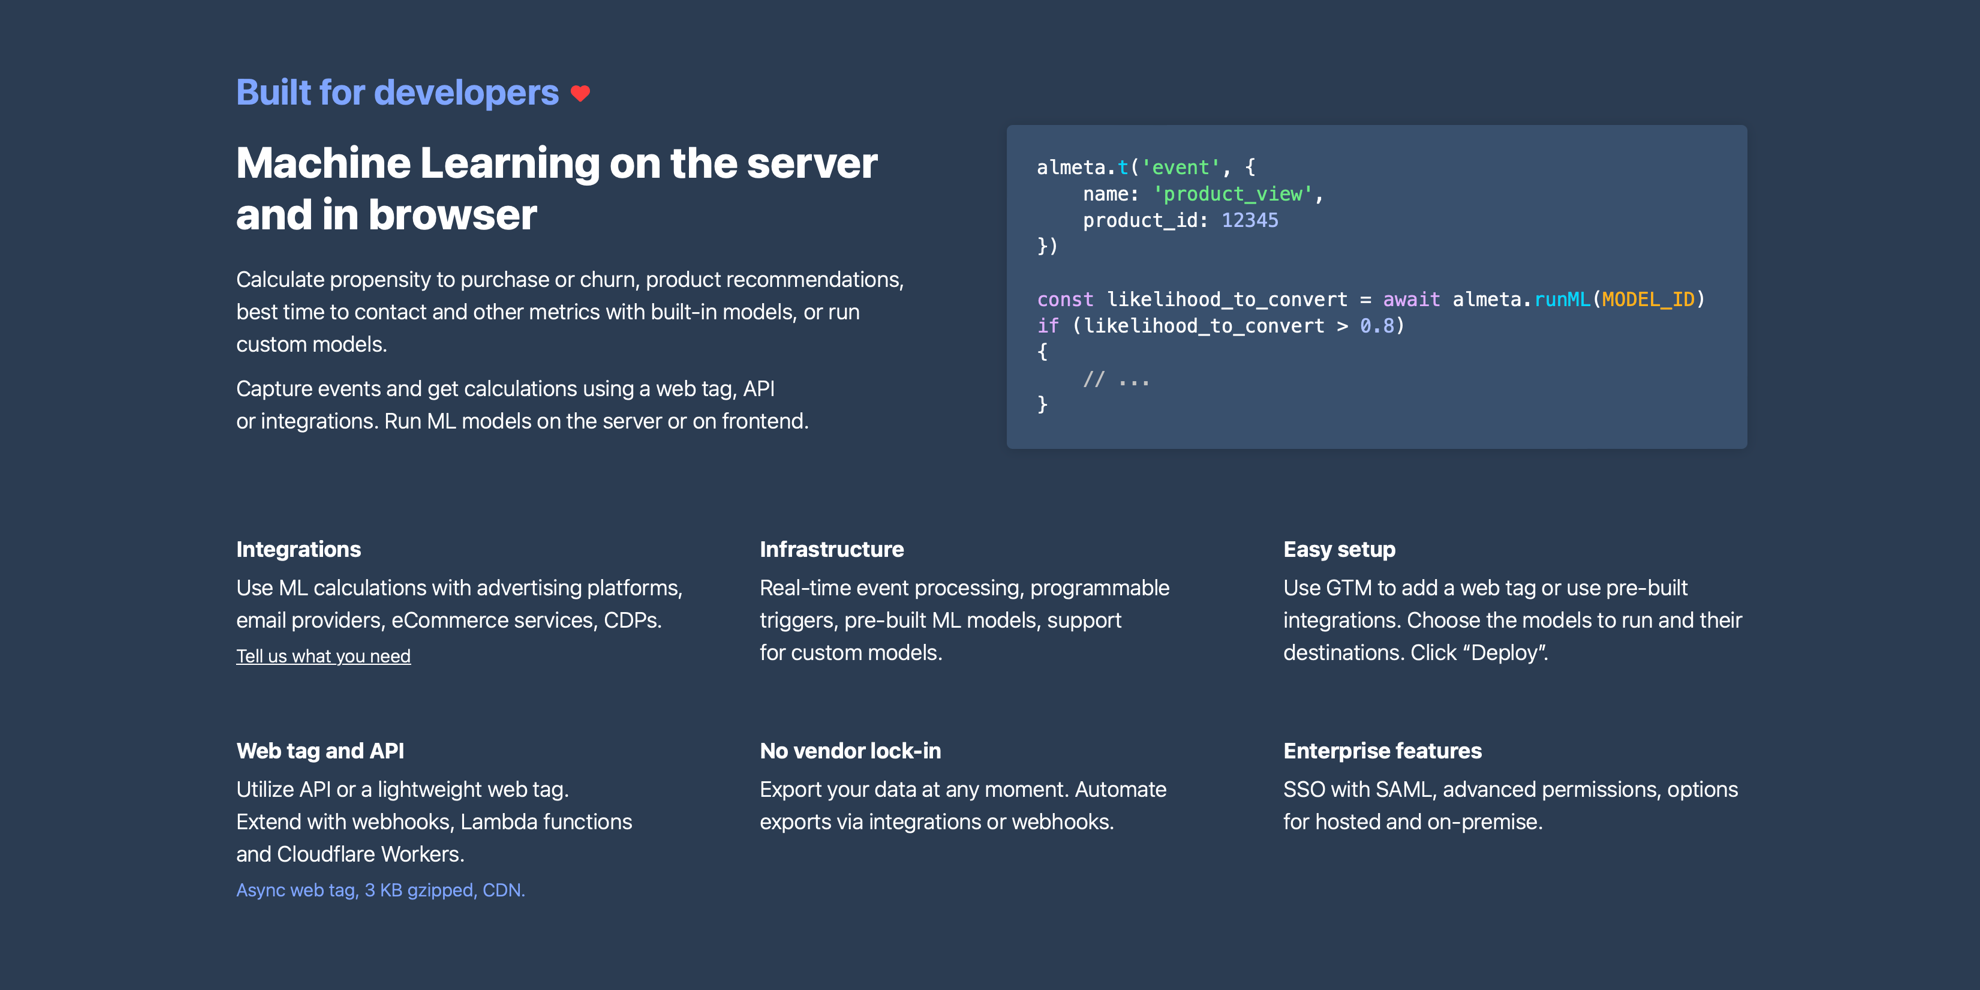The height and width of the screenshot is (990, 1980).
Task: Click the "Web tag and API" heading
Action: pyautogui.click(x=320, y=750)
